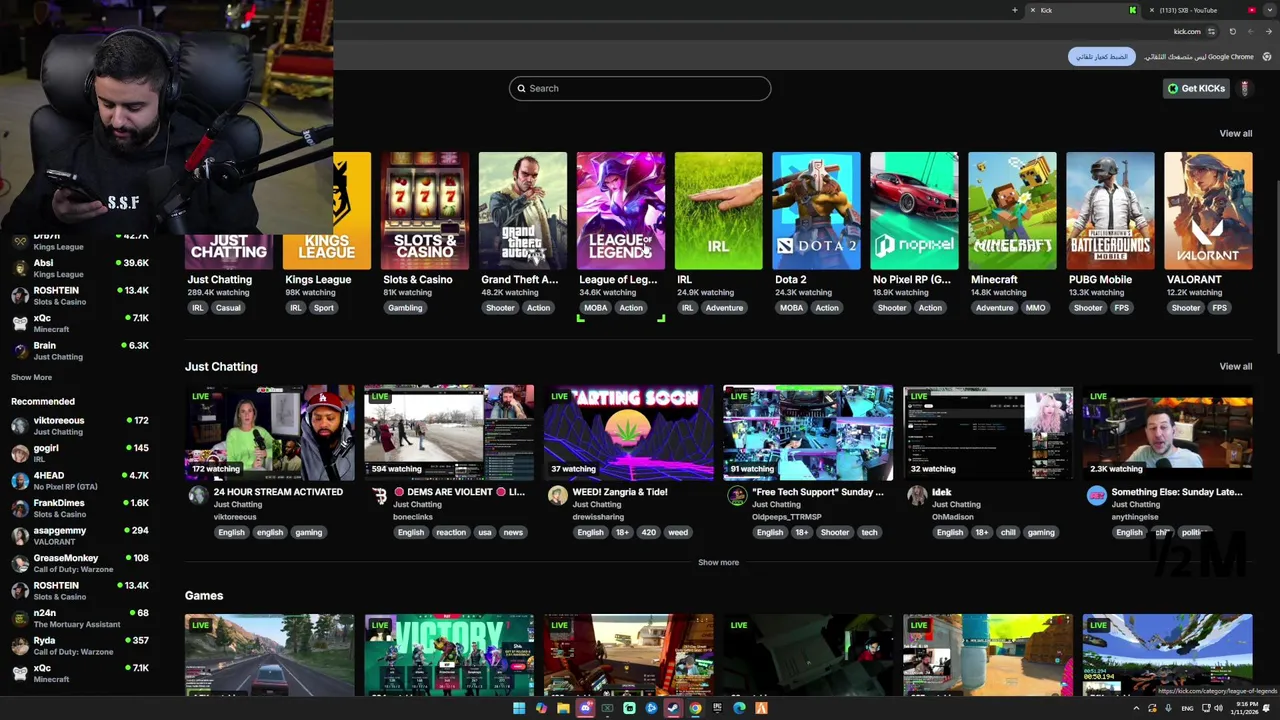Click the site settings icon beside kick.com
Screen dimensions: 1280x720
(x=1211, y=32)
